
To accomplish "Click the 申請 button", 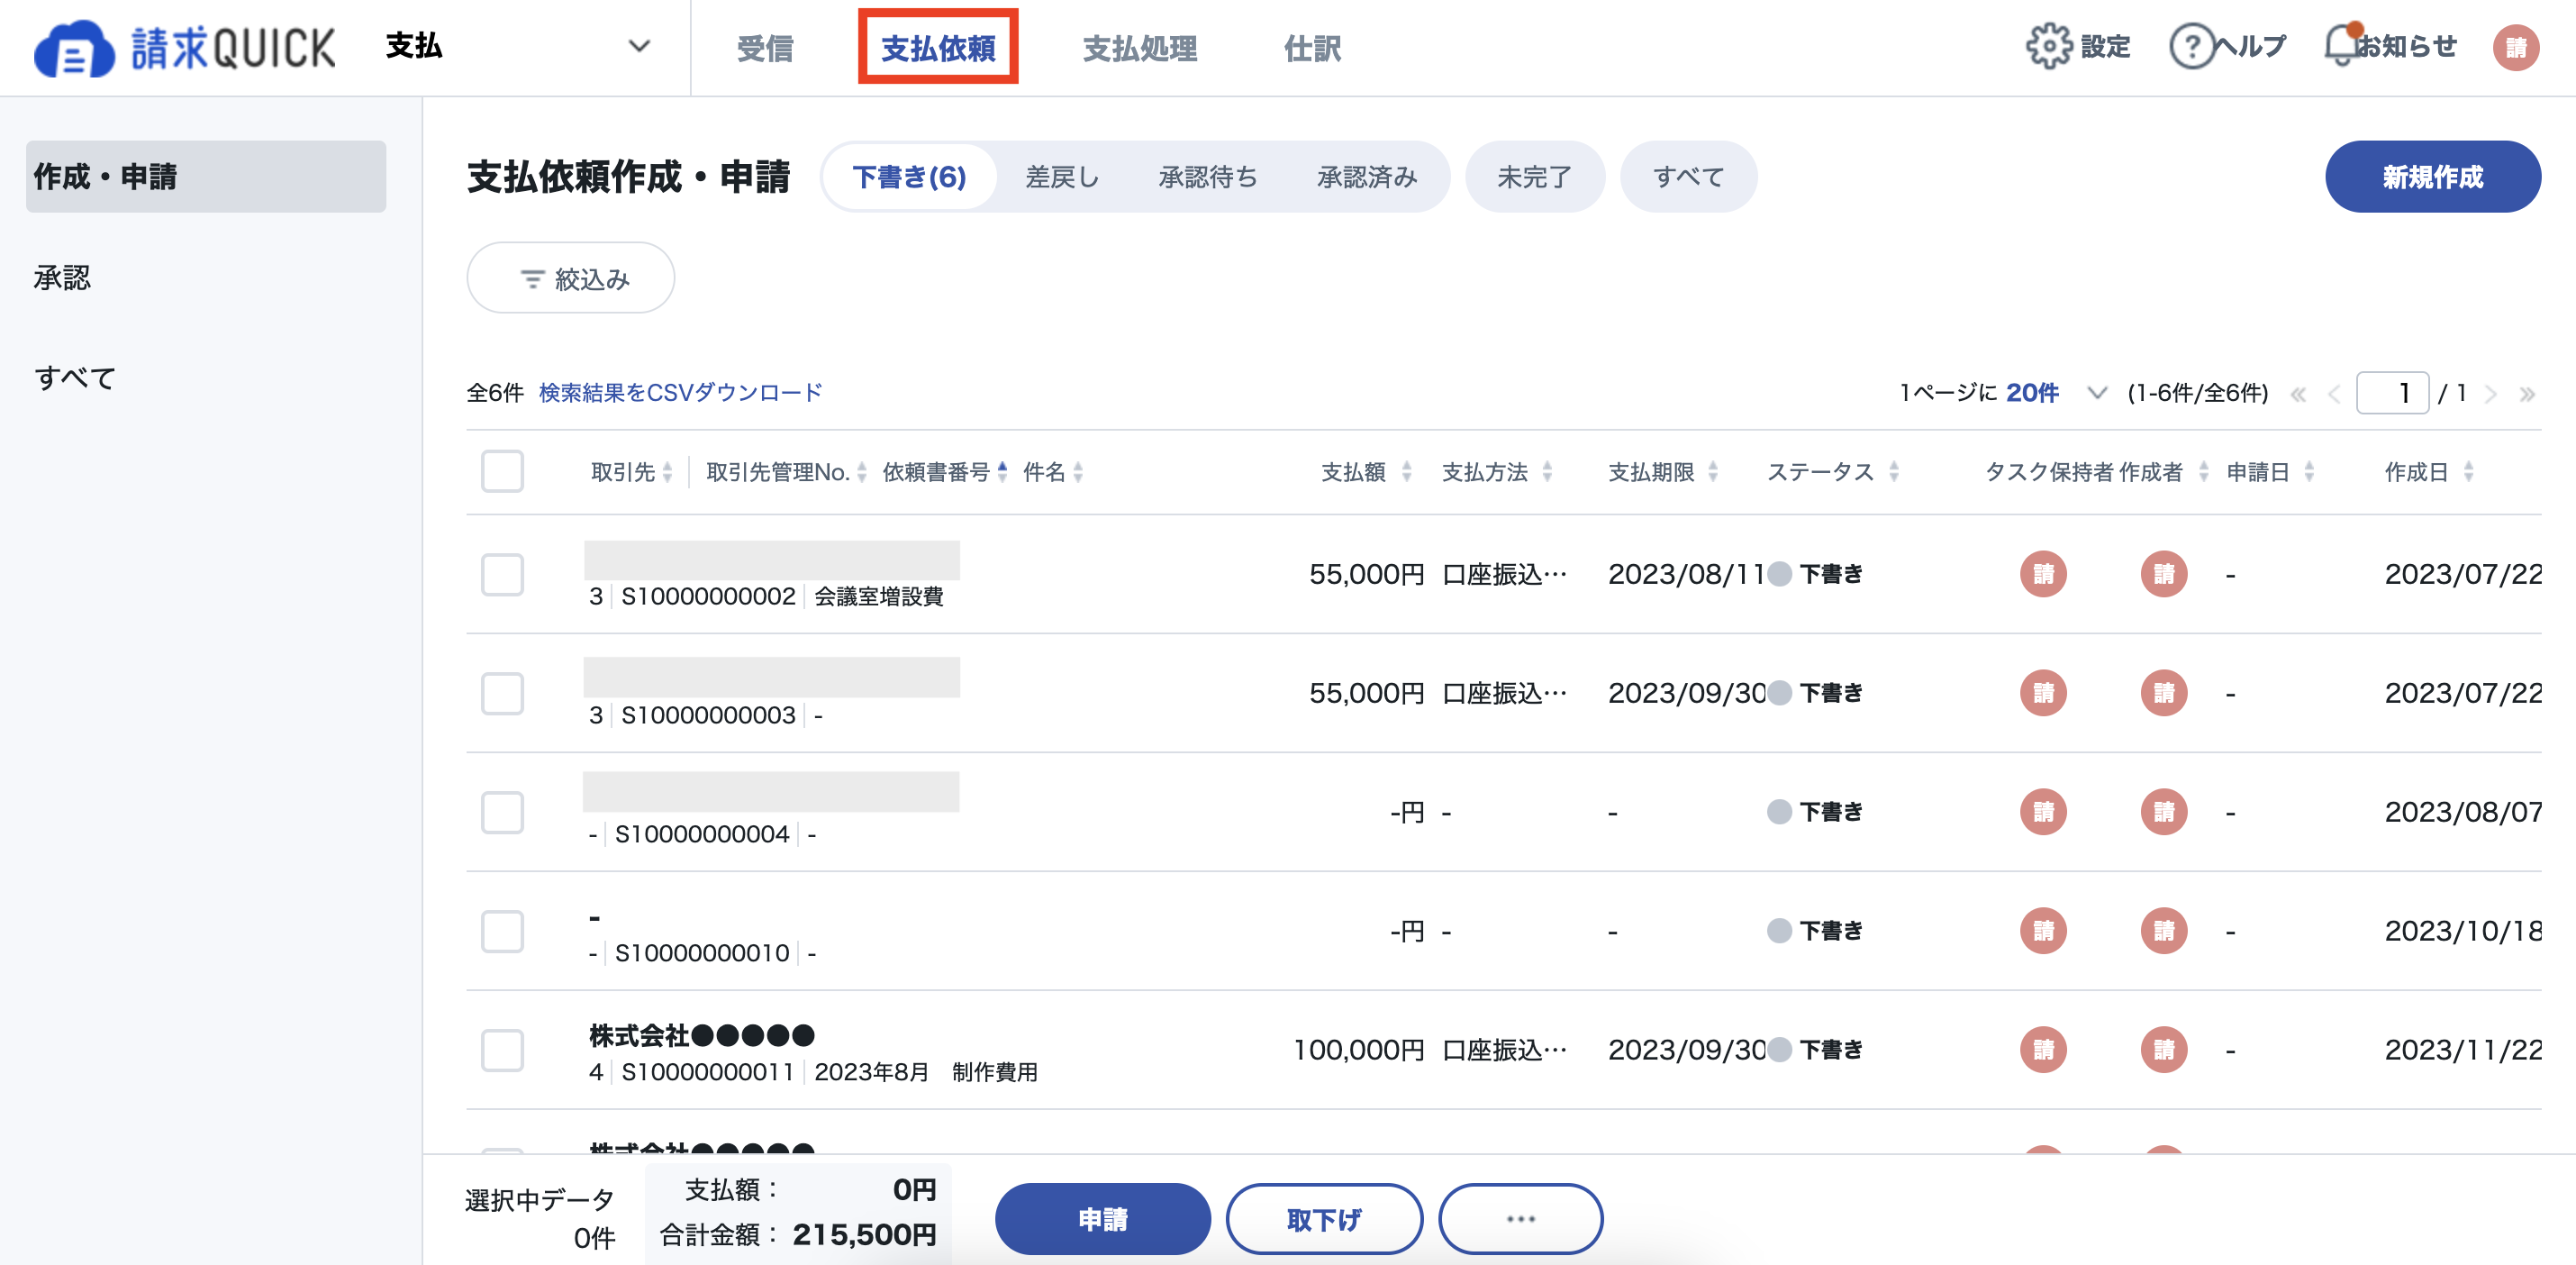I will pos(1102,1219).
